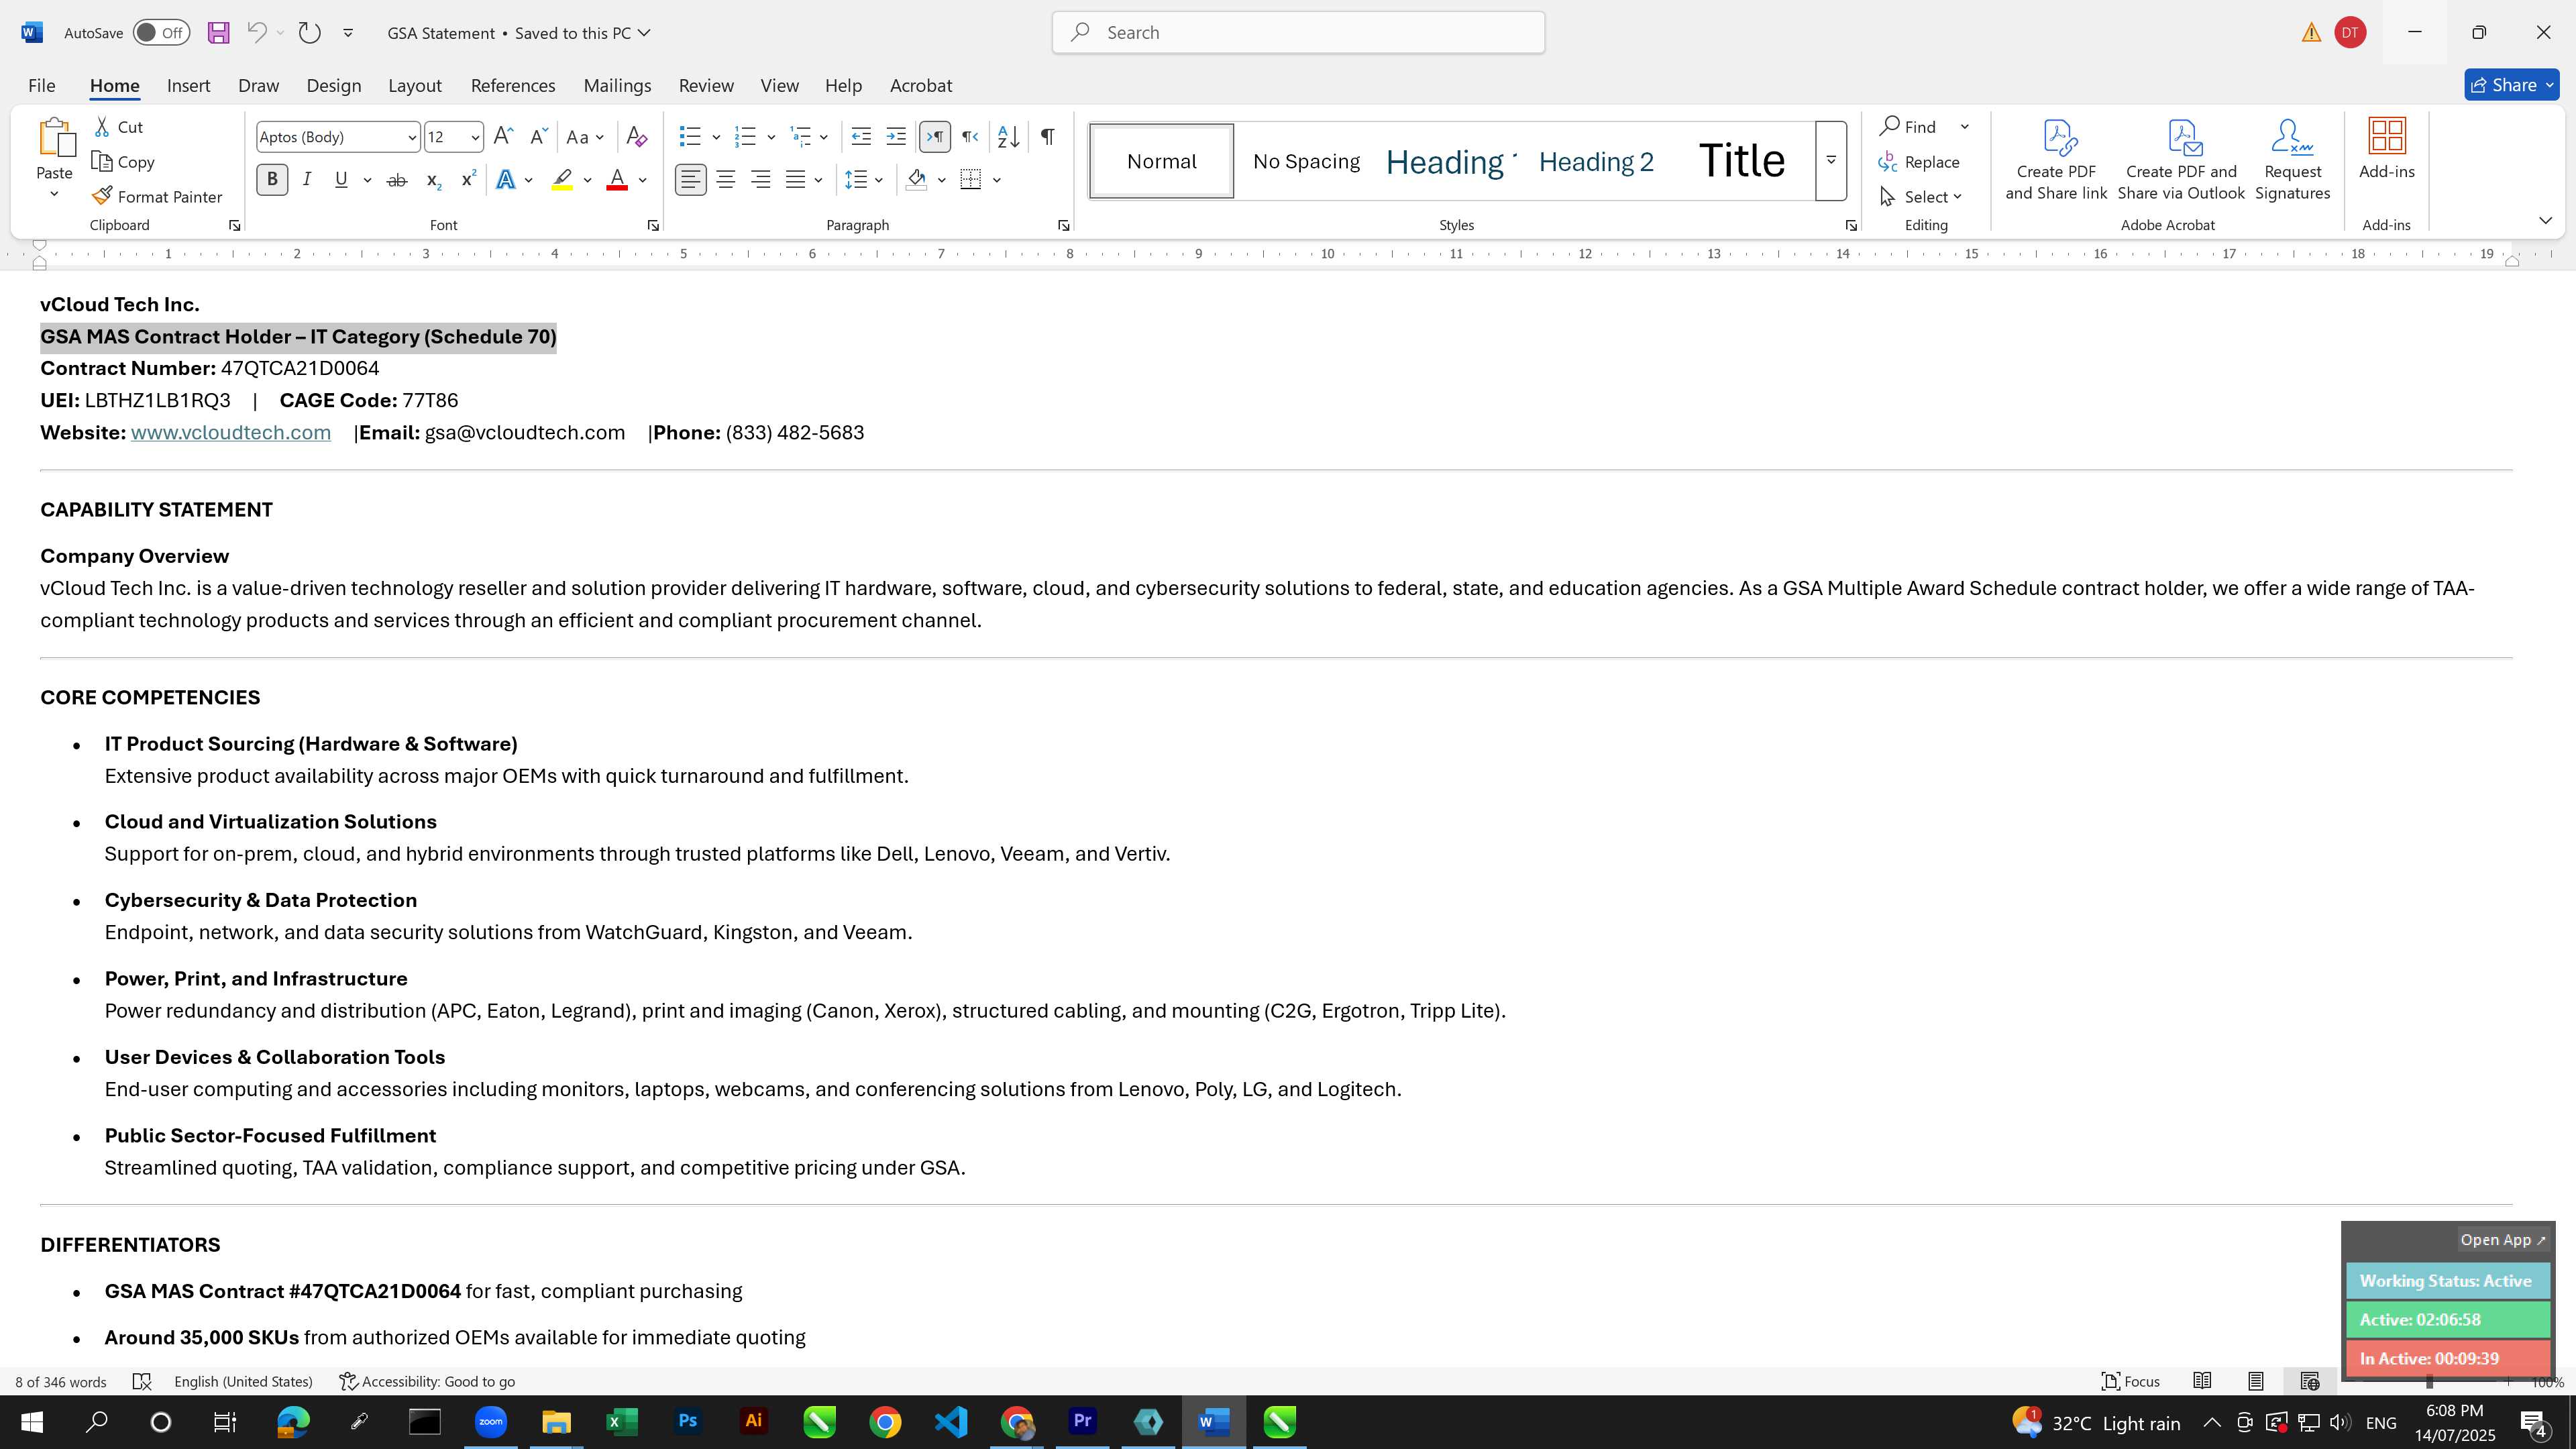Click word count in status bar
Screen dimensions: 2576x1449
coord(61,1381)
